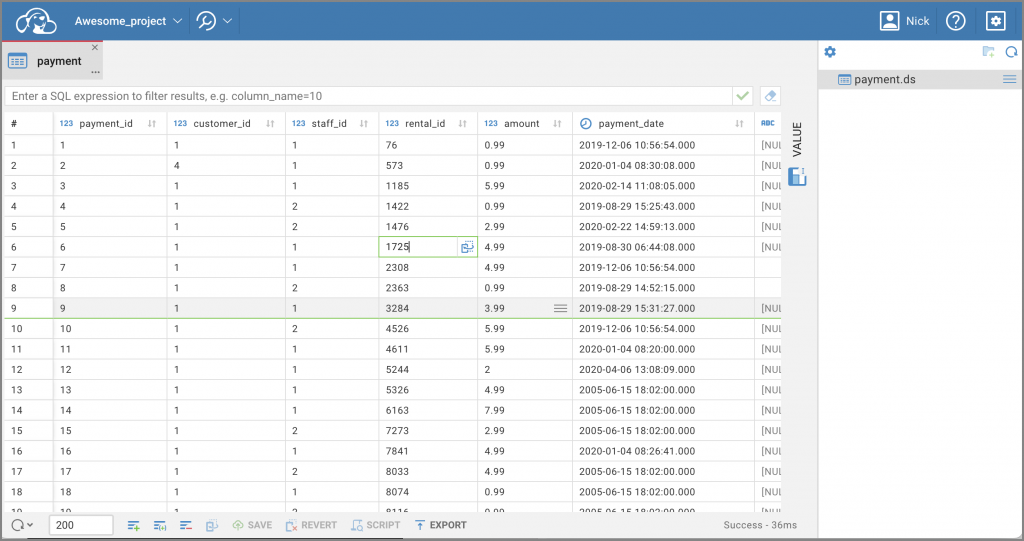The width and height of the screenshot is (1024, 541).
Task: Sort by rental_id column arrows
Action: click(x=462, y=123)
